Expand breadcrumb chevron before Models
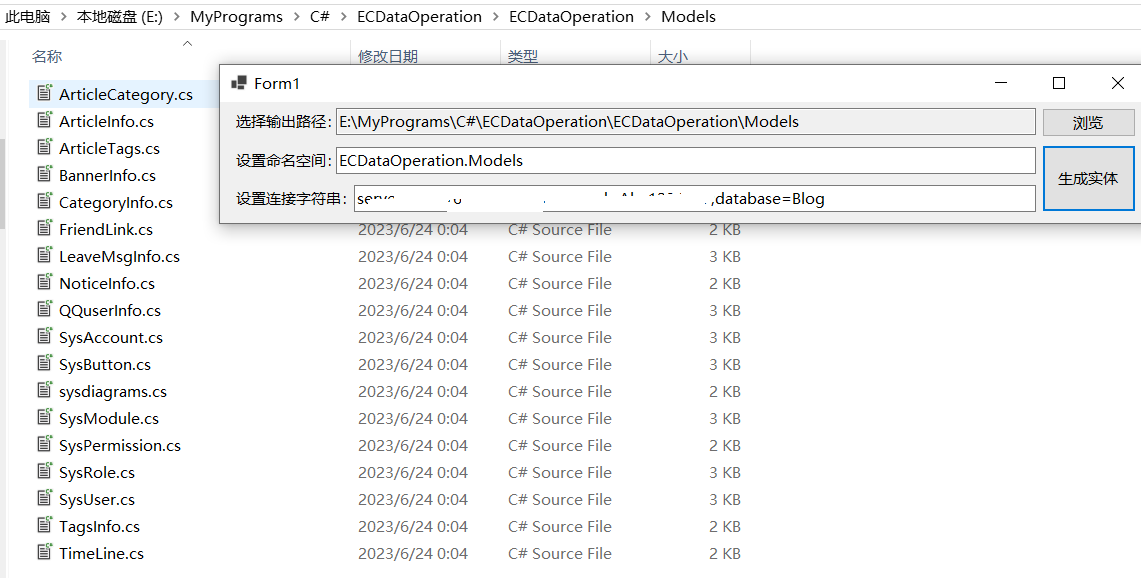The image size is (1141, 579). coord(648,16)
